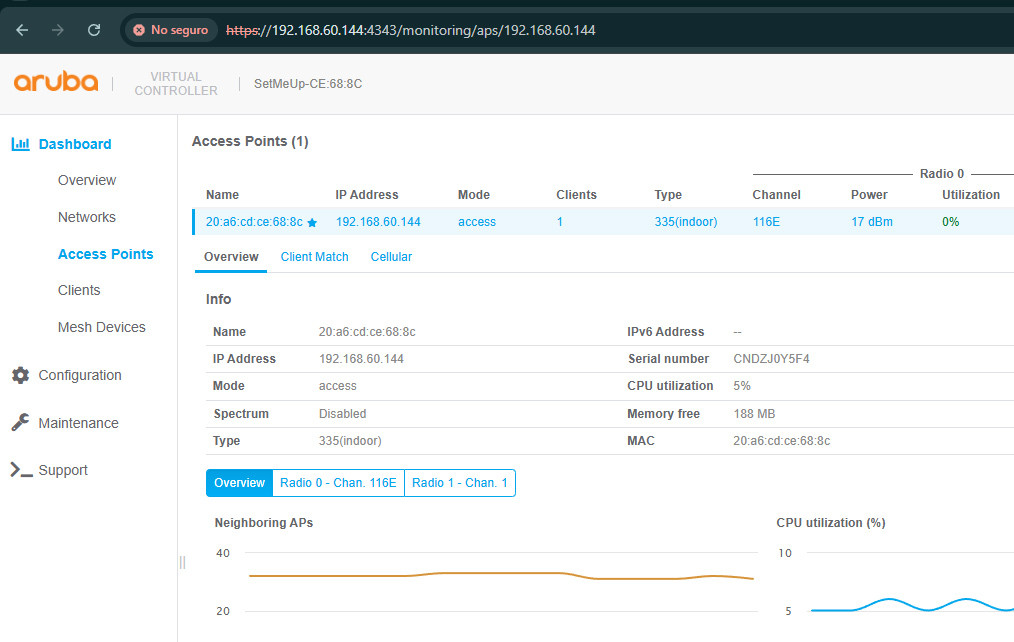1014x642 pixels.
Task: Click the 192.168.60.144 IP address link in table
Action: pyautogui.click(x=378, y=222)
